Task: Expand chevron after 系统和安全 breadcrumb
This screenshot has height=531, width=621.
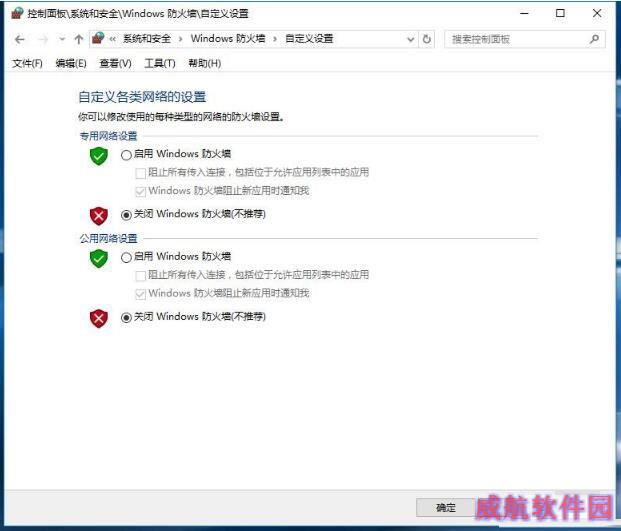Action: point(181,39)
